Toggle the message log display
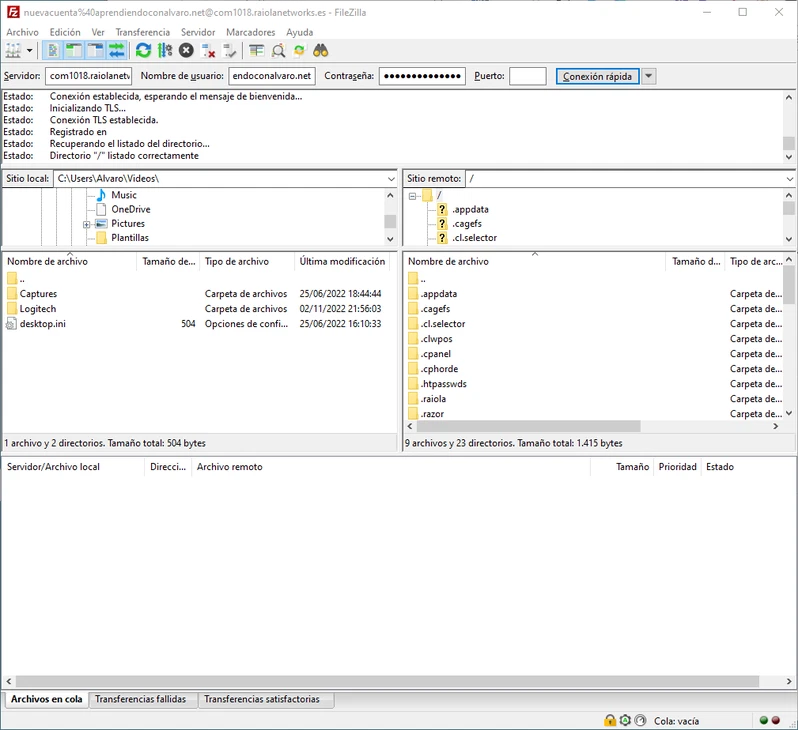Screen dimensions: 798x730 coord(53,51)
